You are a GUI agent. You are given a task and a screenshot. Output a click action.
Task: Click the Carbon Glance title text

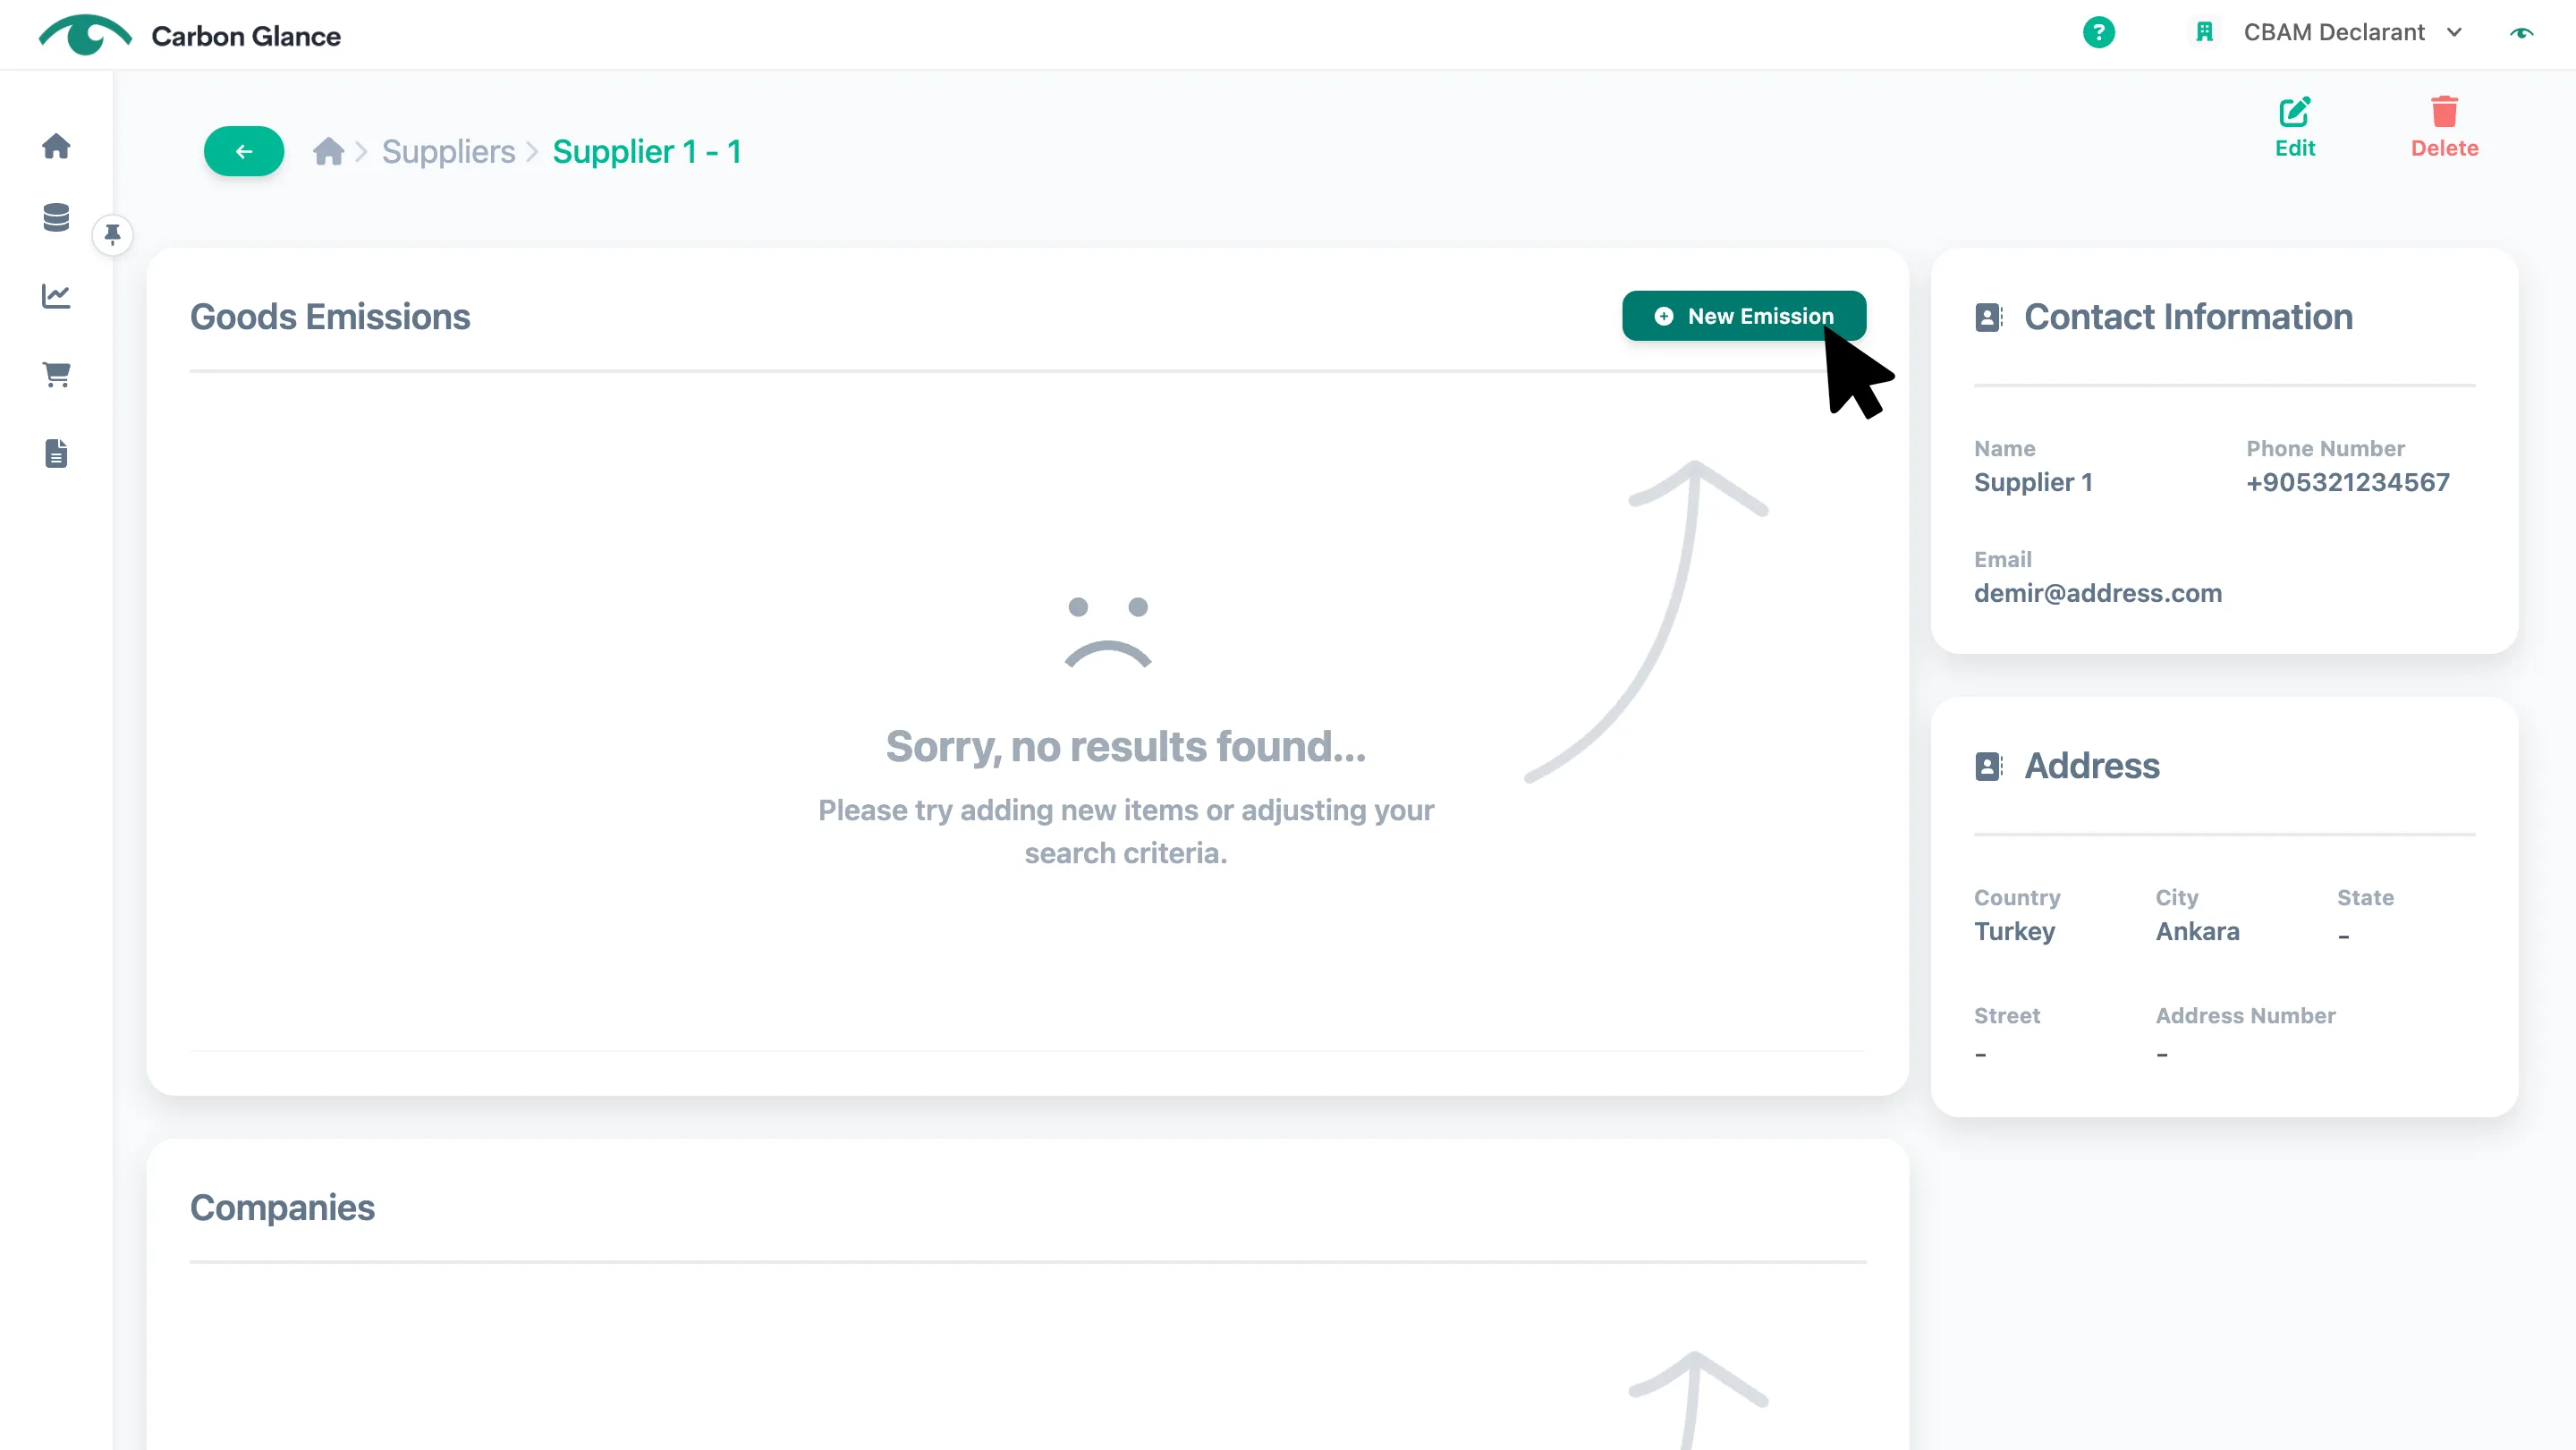246,36
